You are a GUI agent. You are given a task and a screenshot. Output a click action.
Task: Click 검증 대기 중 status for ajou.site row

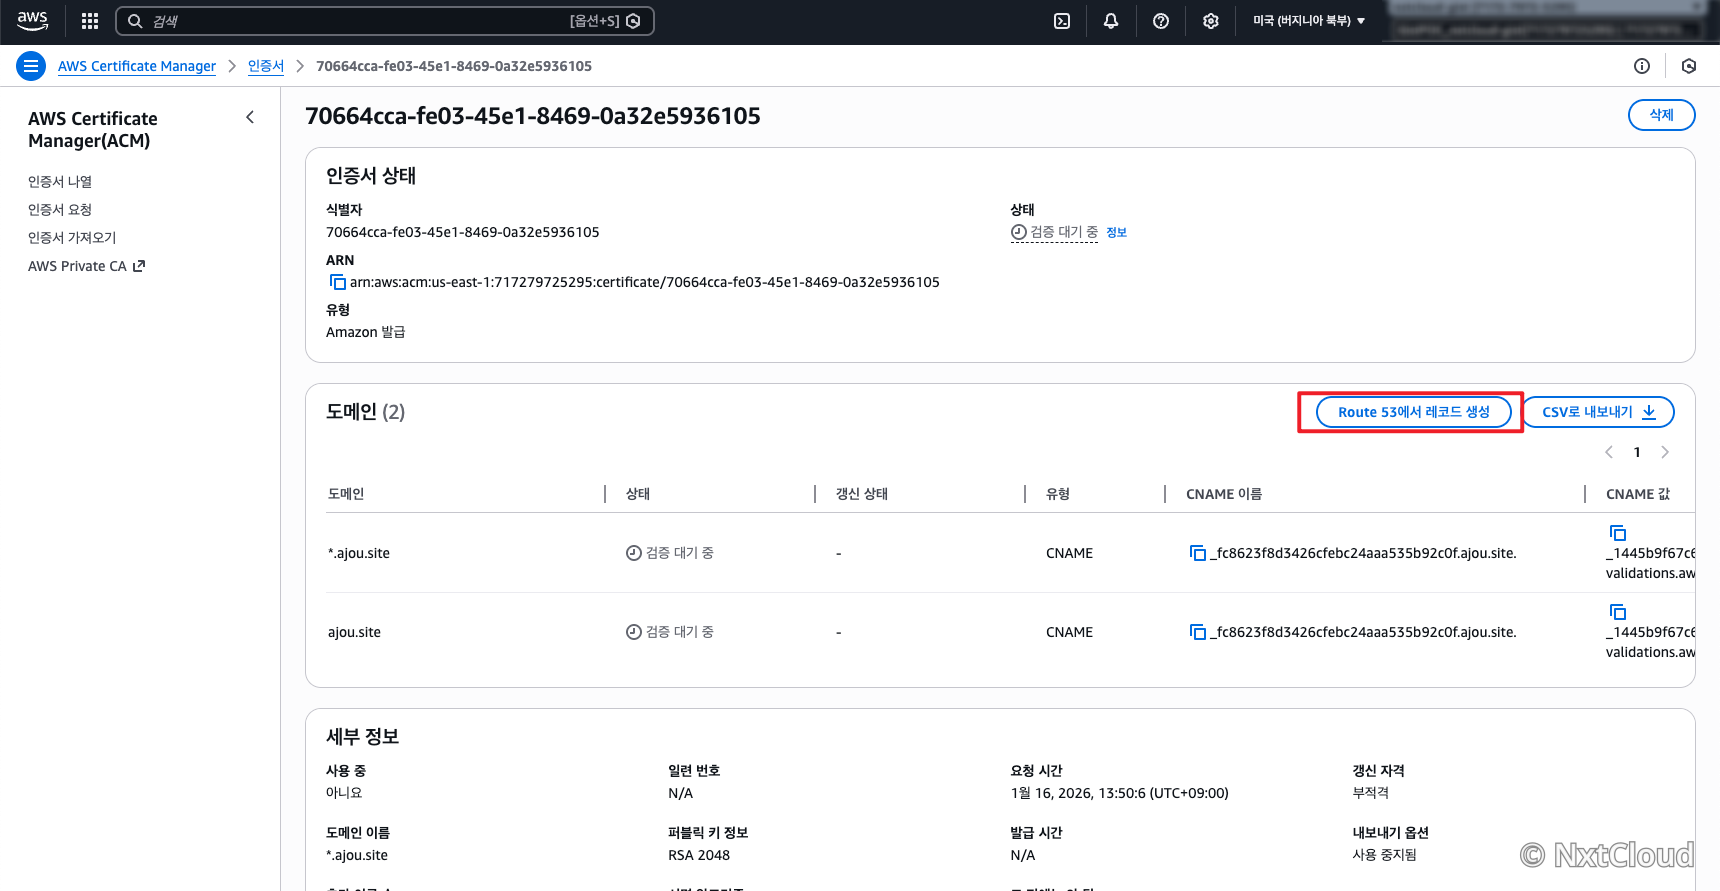(670, 632)
